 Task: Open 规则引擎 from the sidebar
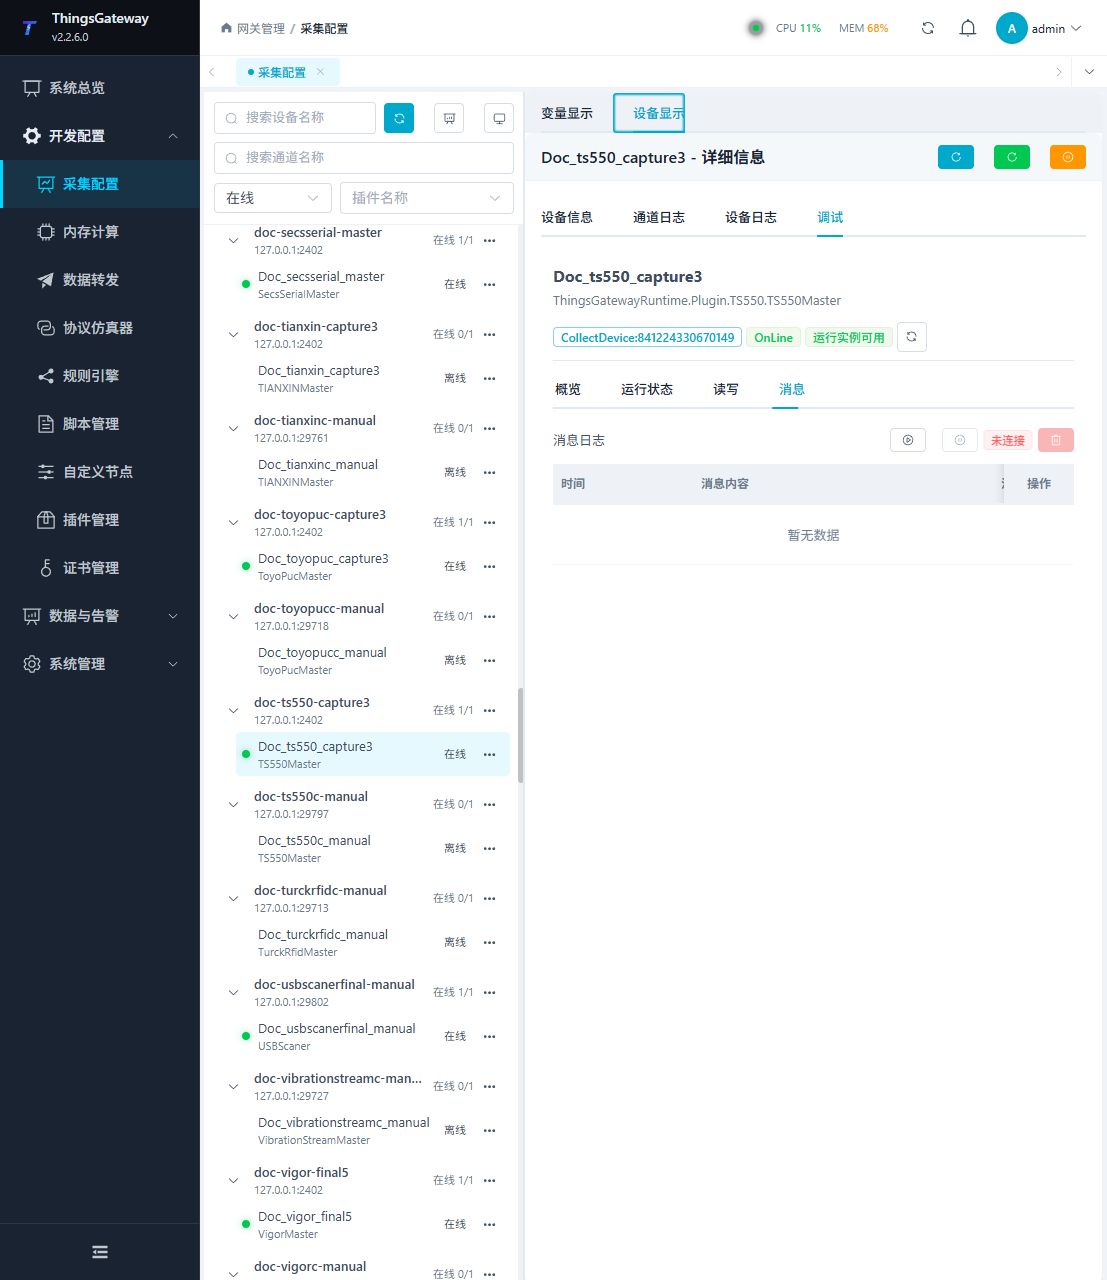100,376
